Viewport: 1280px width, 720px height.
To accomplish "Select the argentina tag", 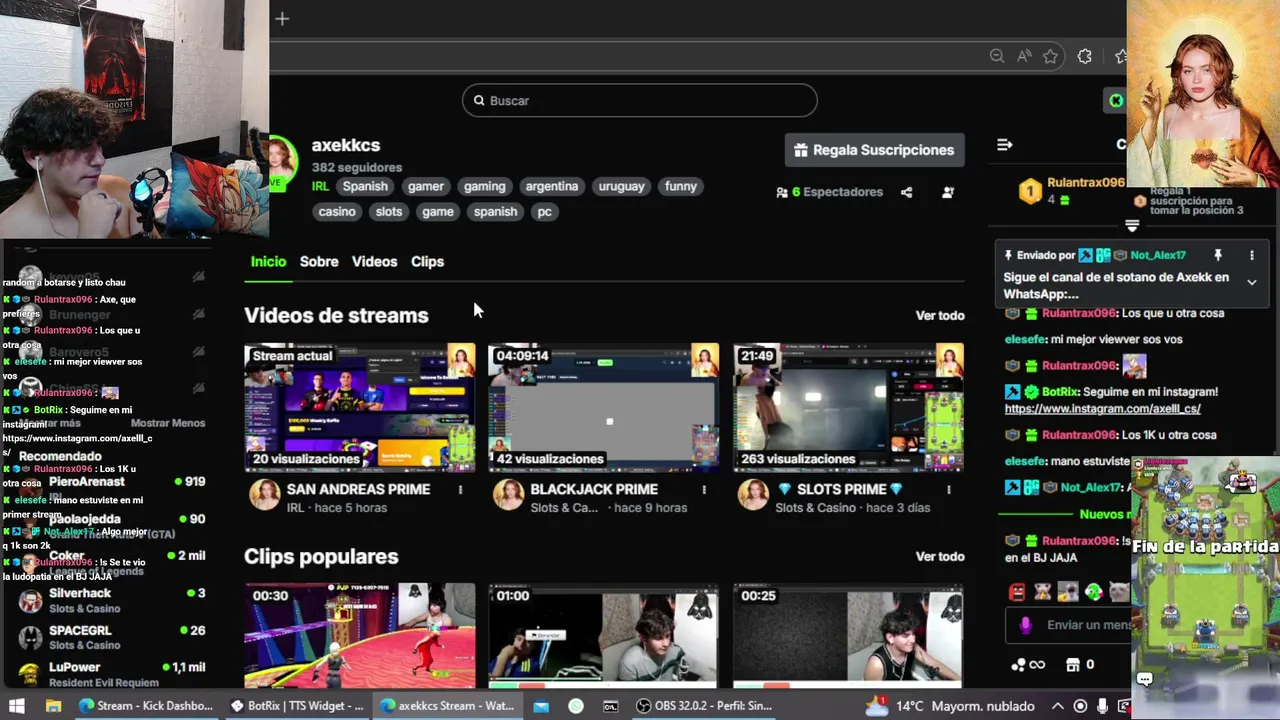I will [x=552, y=186].
